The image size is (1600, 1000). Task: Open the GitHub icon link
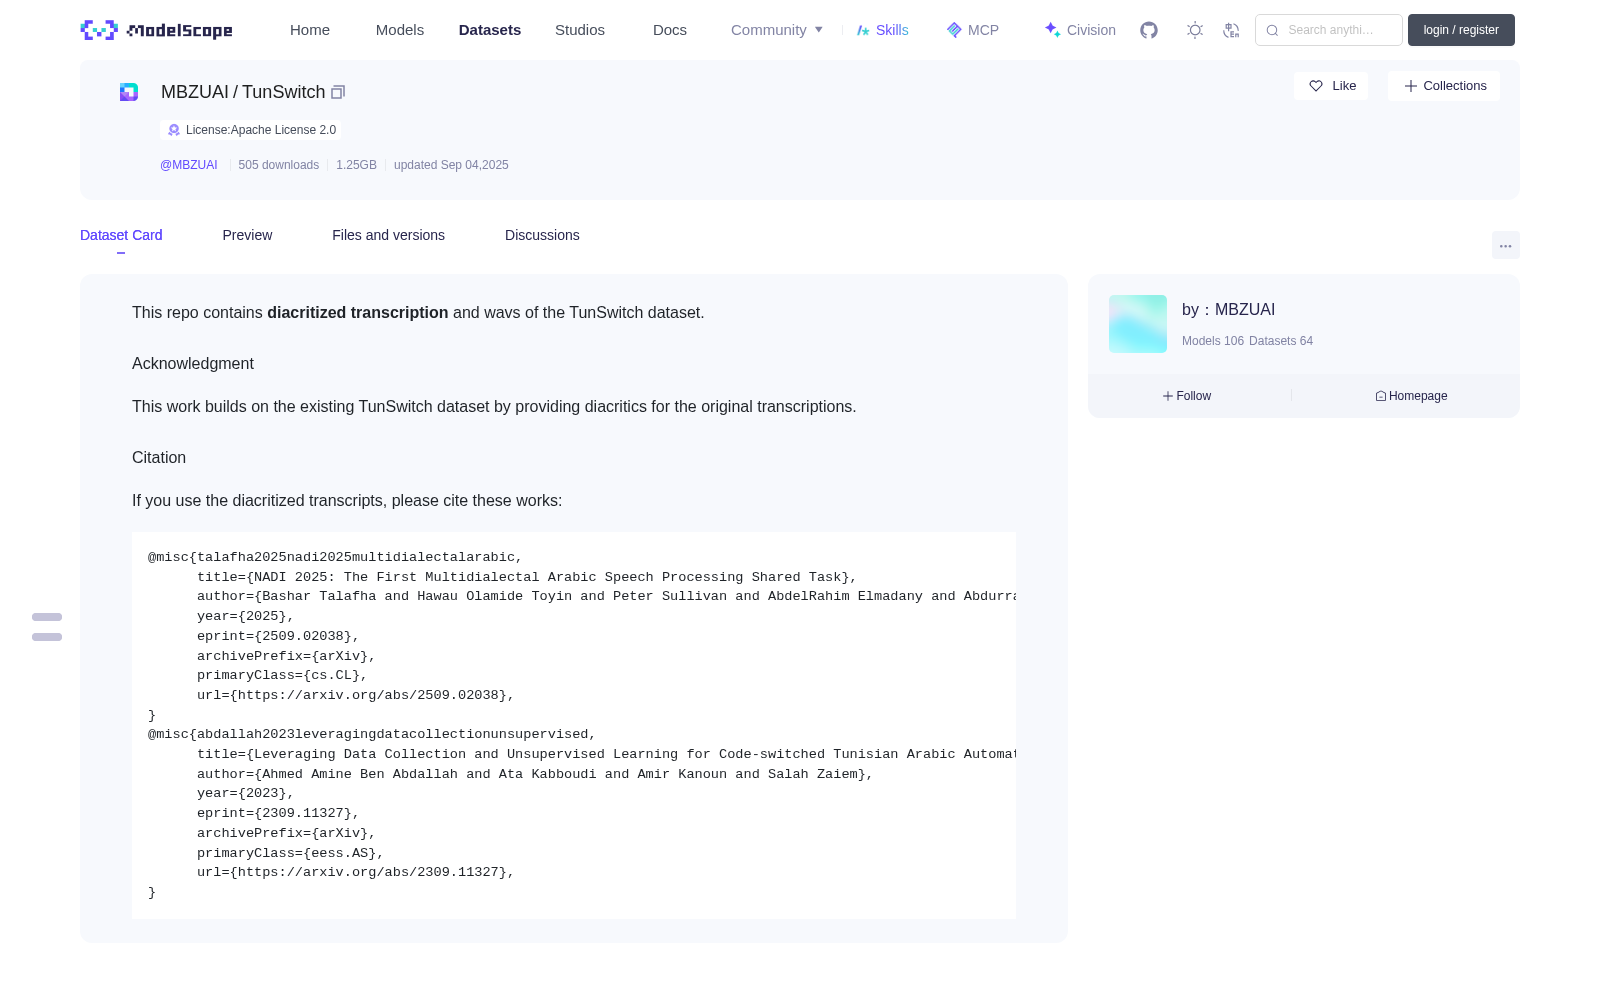pos(1149,30)
